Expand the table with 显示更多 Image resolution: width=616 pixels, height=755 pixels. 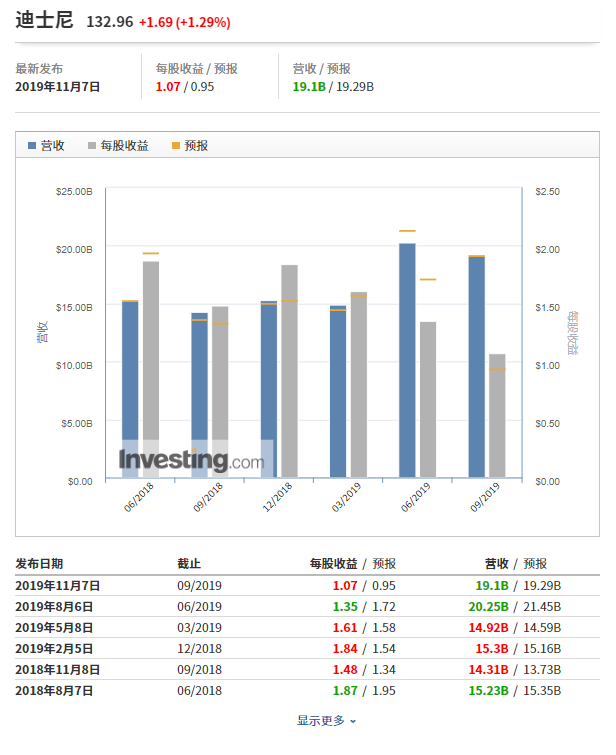coord(326,720)
